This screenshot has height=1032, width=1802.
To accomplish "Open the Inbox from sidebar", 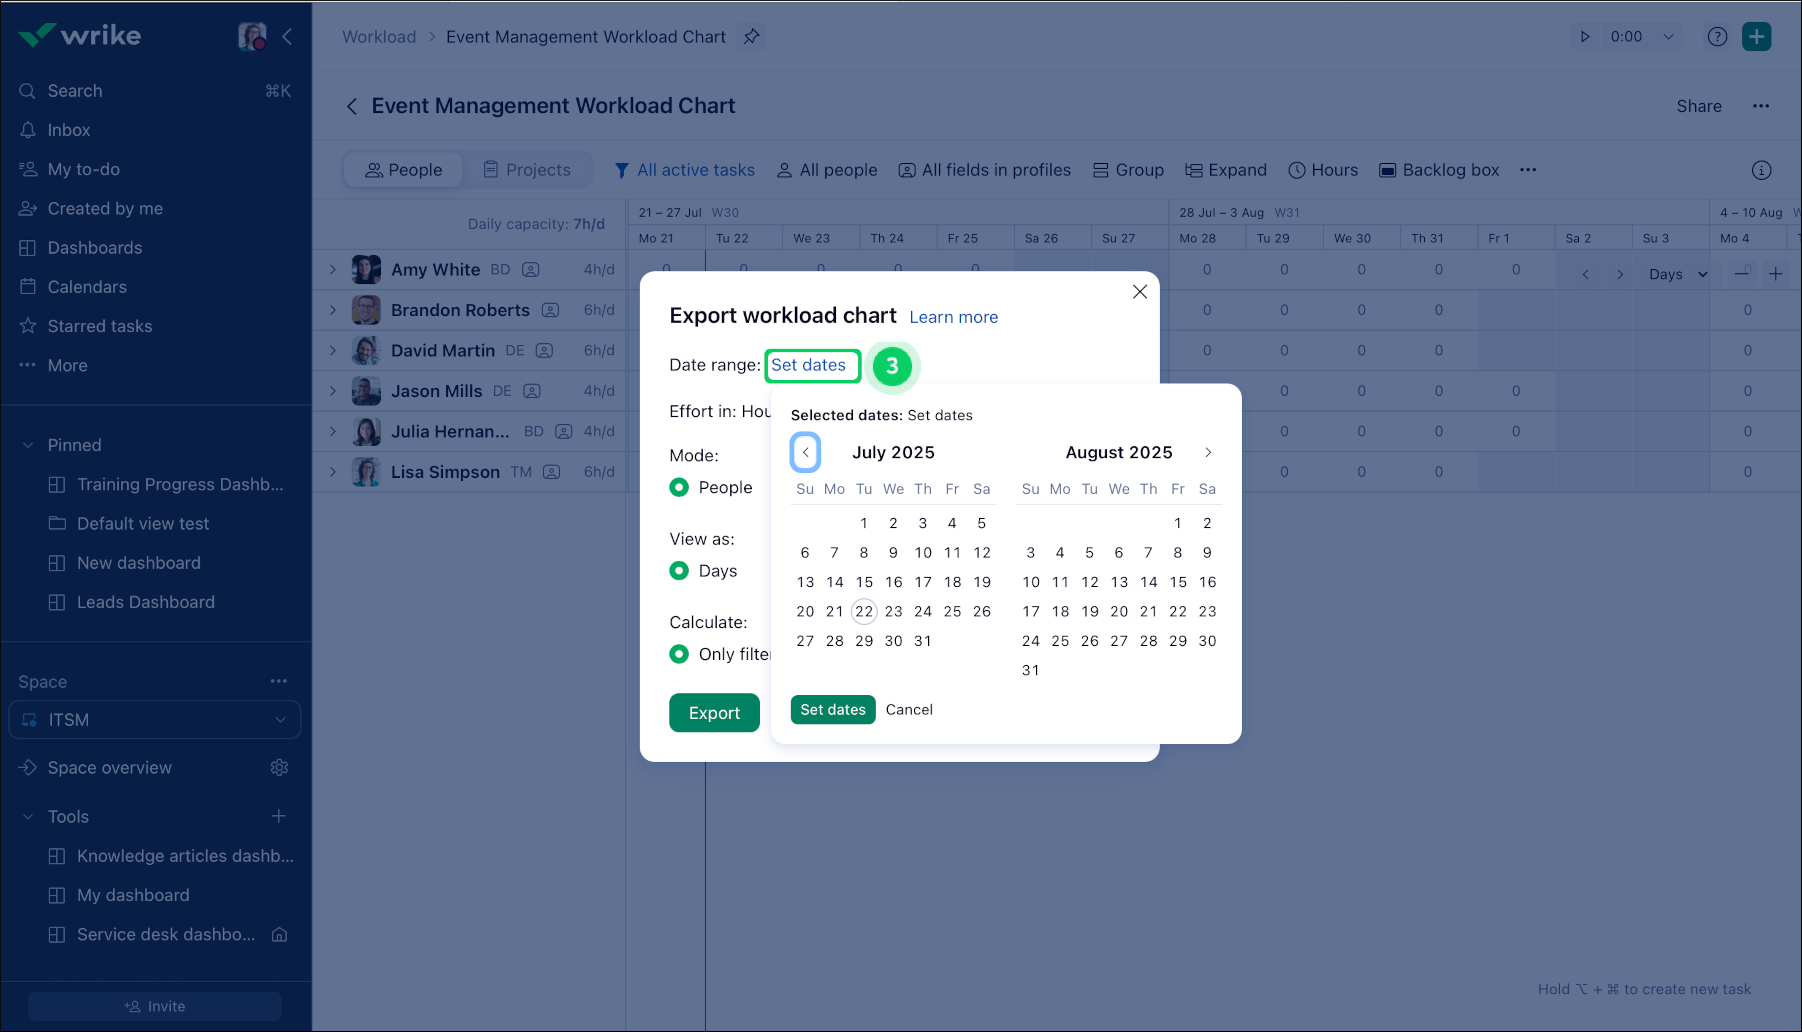I will click(x=68, y=129).
